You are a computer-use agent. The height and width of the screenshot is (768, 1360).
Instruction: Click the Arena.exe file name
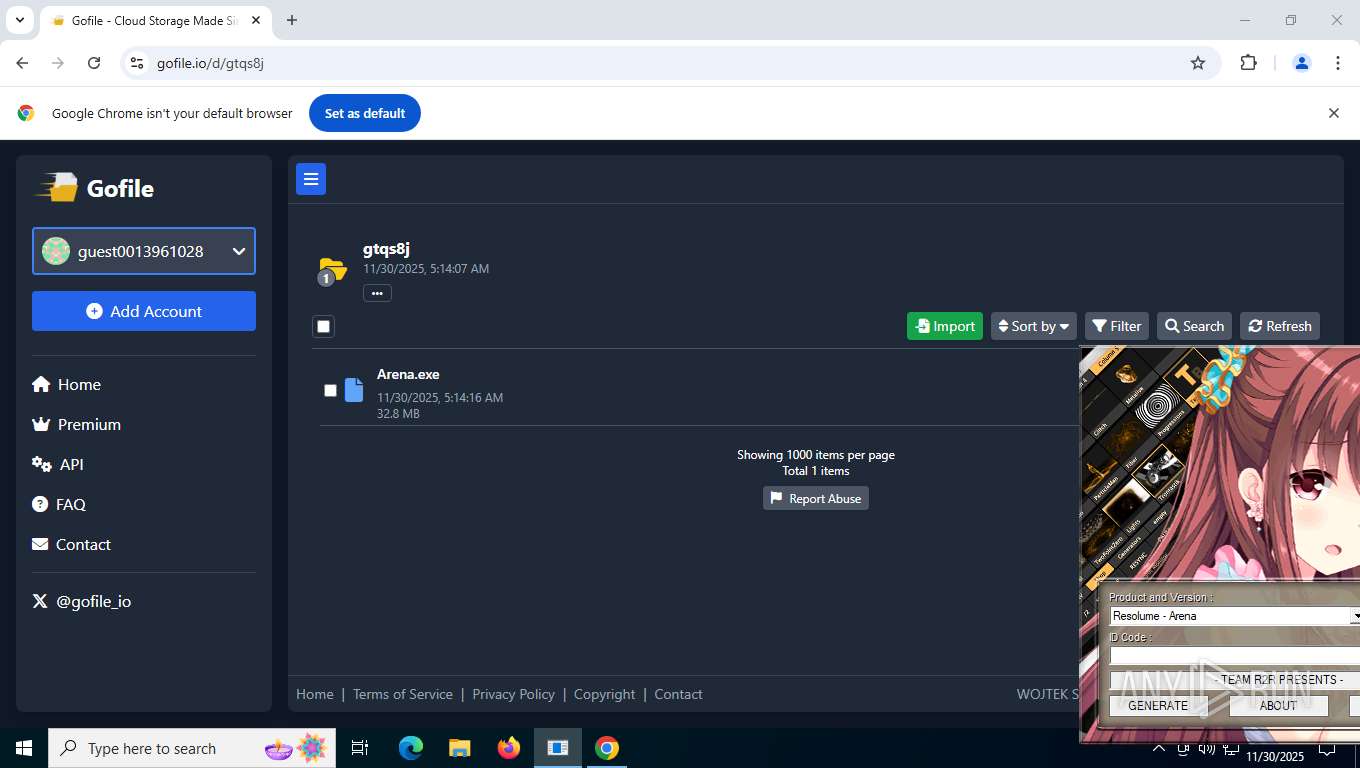[408, 374]
